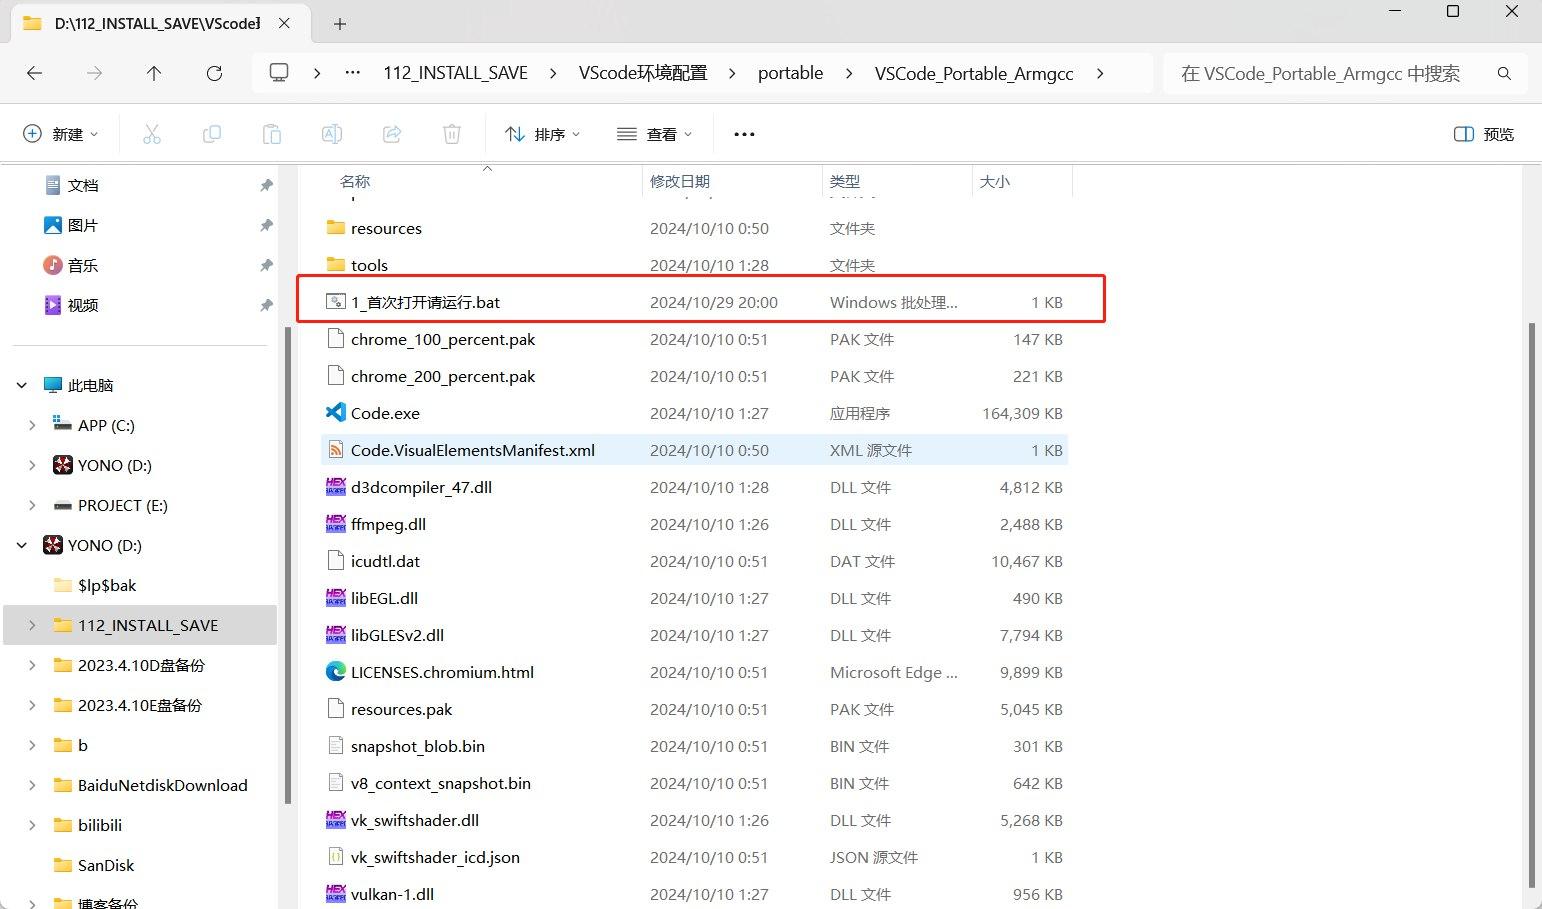Click the Refresh icon in navigation bar
The height and width of the screenshot is (909, 1542).
pos(214,73)
